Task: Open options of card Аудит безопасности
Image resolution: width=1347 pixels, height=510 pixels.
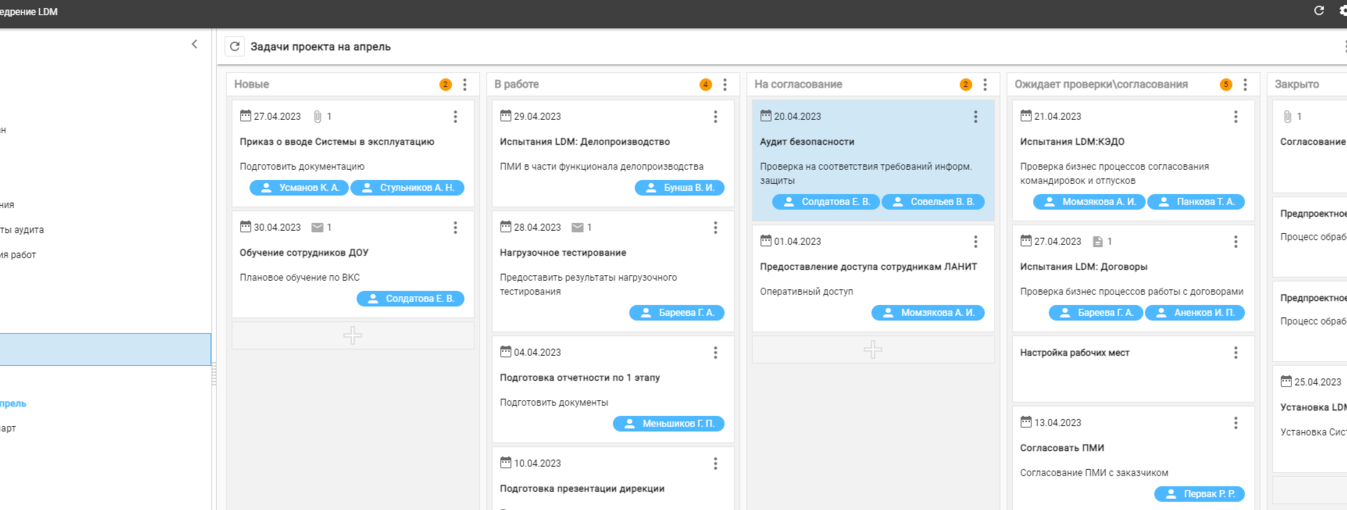Action: tap(975, 117)
